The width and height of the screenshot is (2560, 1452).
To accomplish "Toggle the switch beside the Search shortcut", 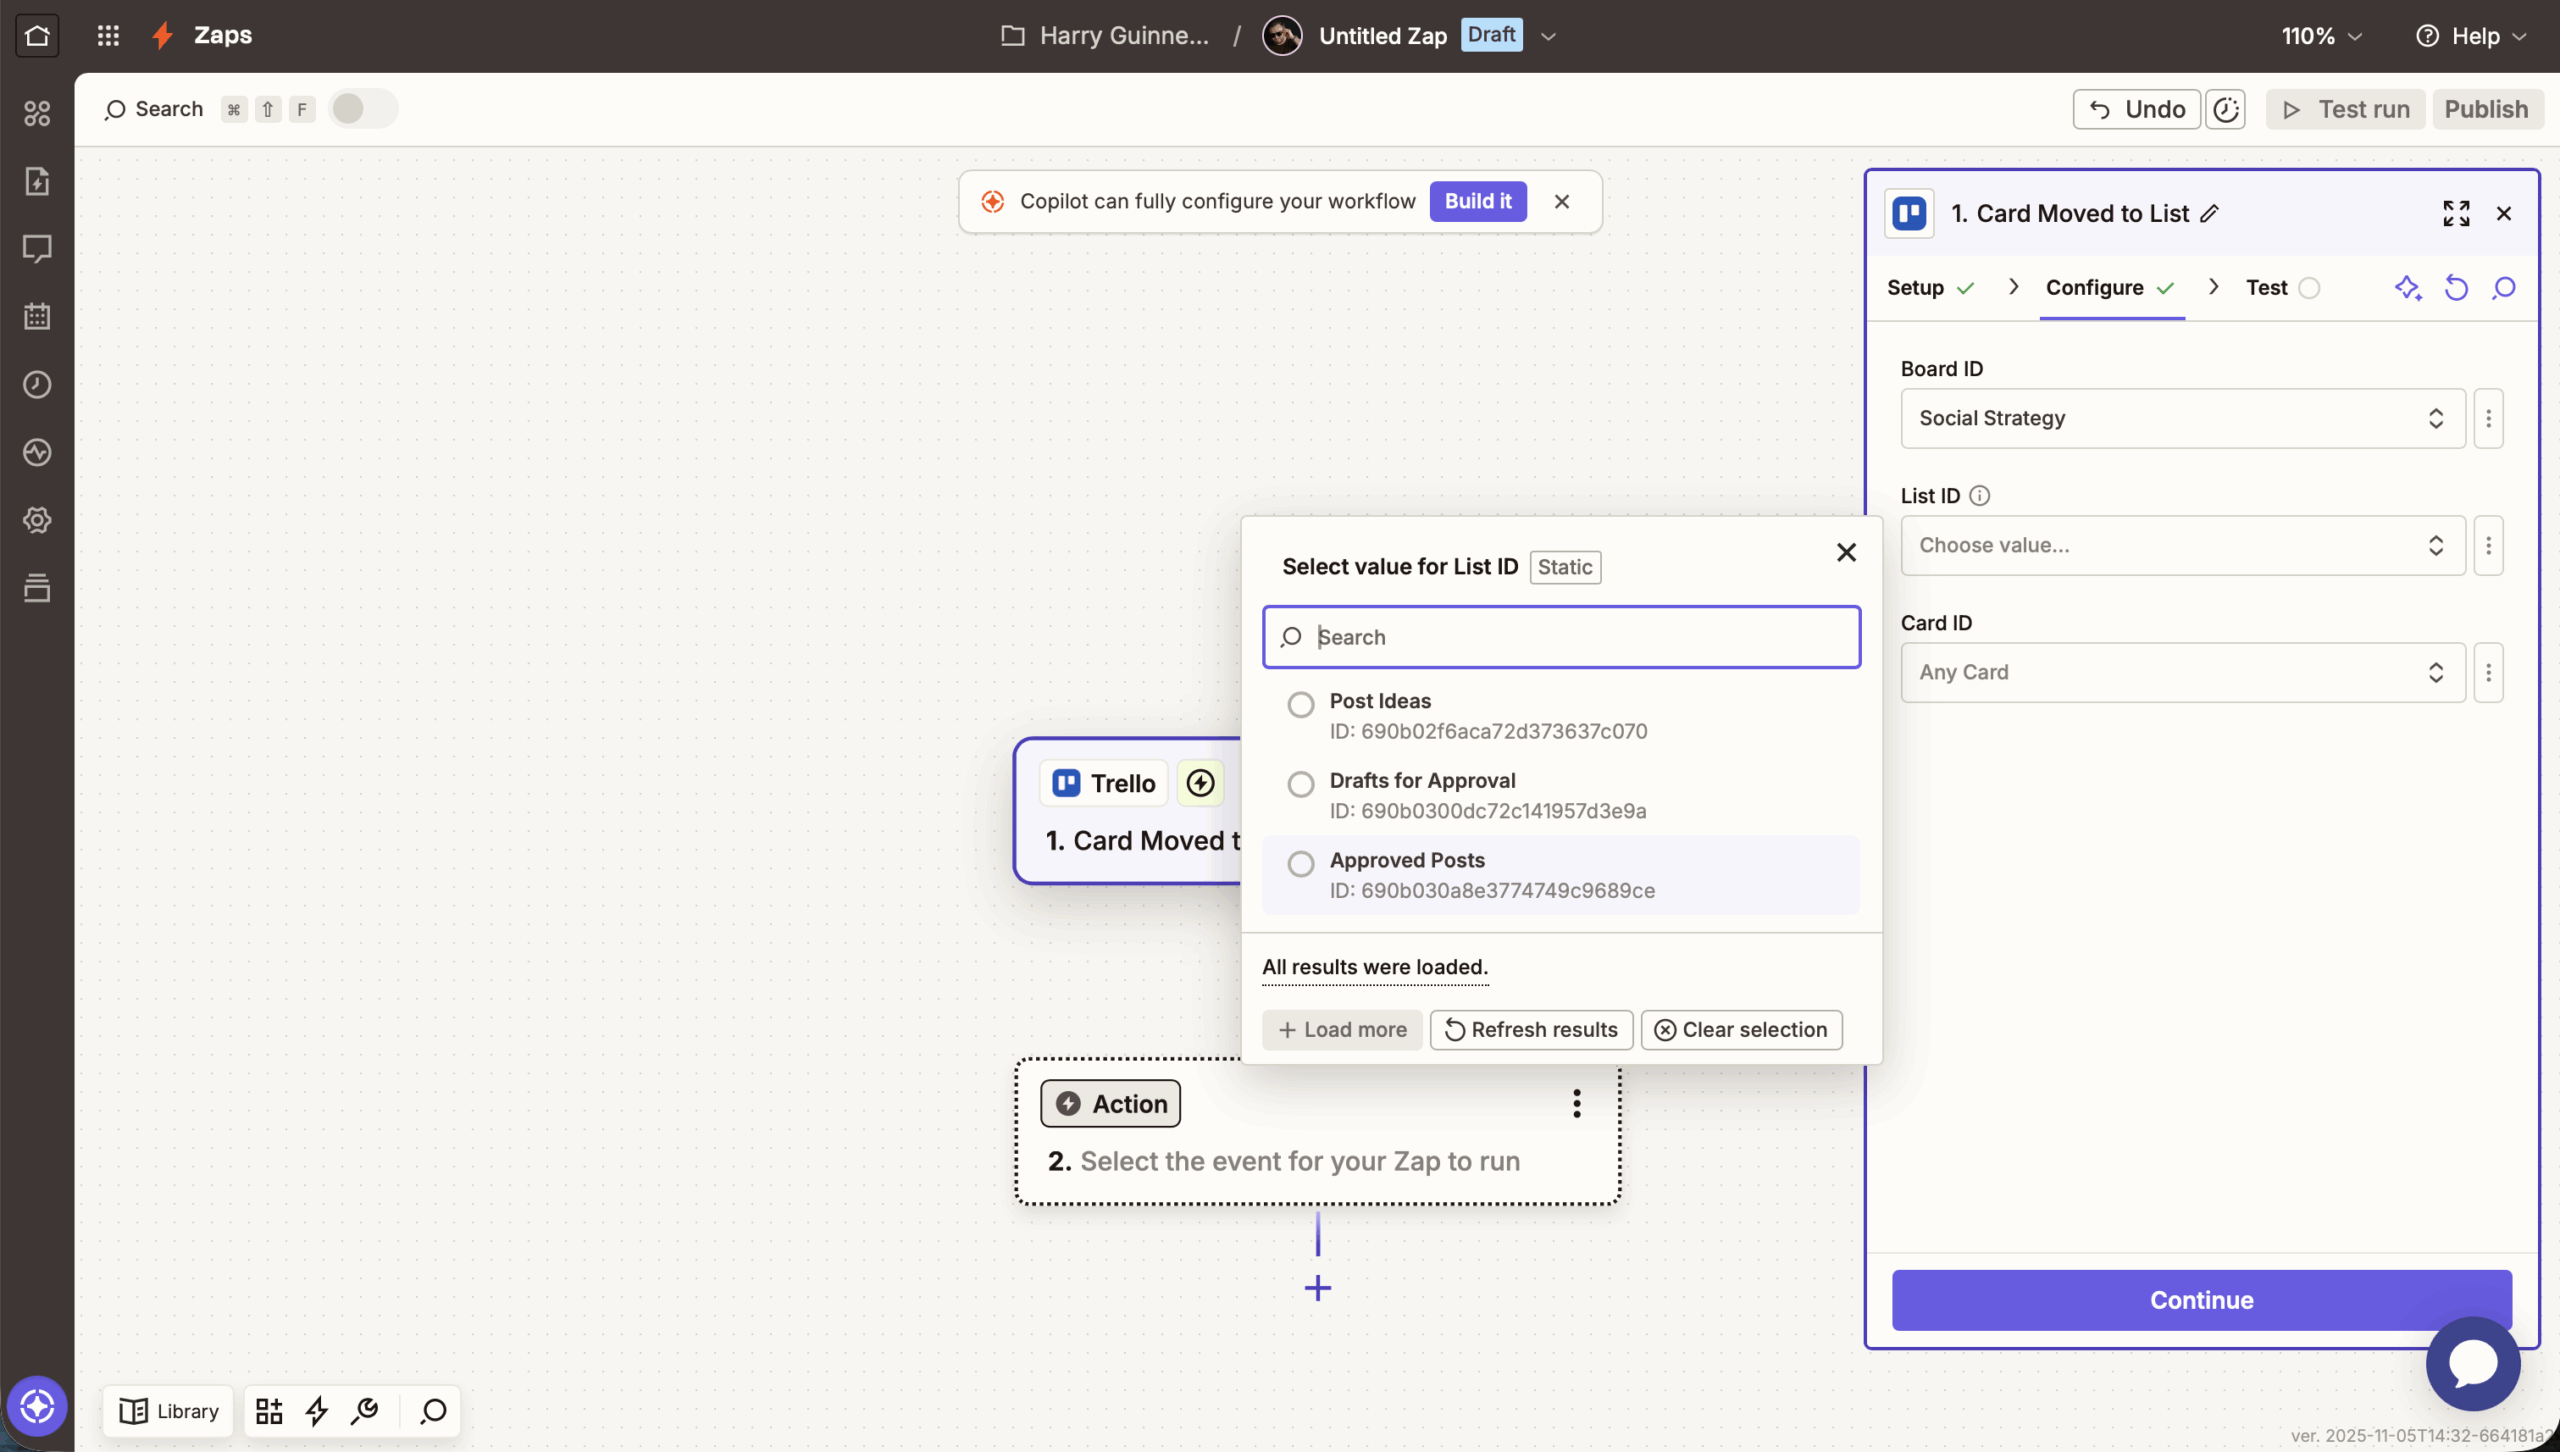I will (362, 109).
